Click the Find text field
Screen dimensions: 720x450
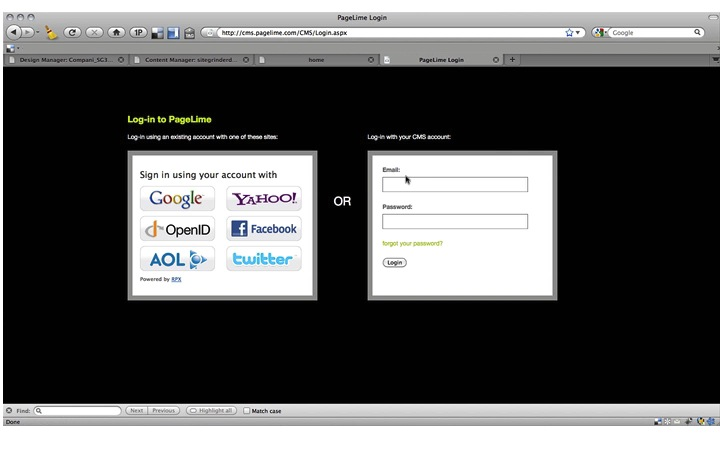77,411
